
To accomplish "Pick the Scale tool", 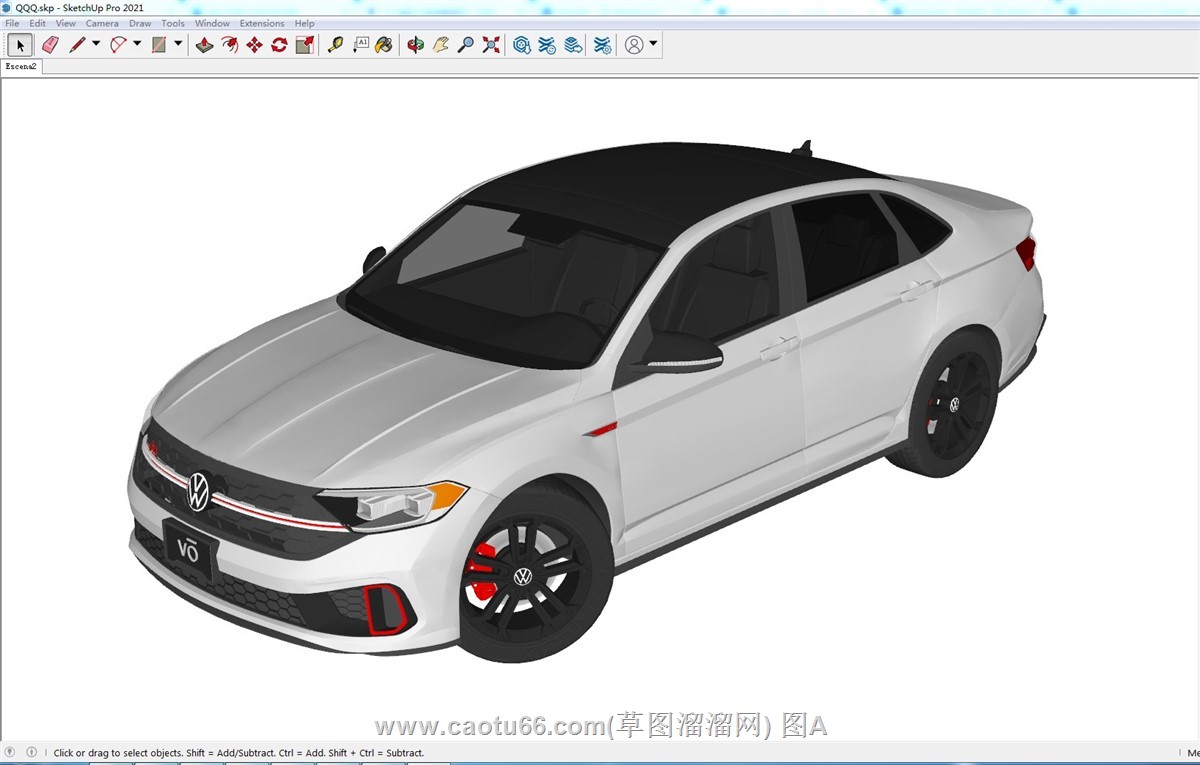I will click(305, 45).
